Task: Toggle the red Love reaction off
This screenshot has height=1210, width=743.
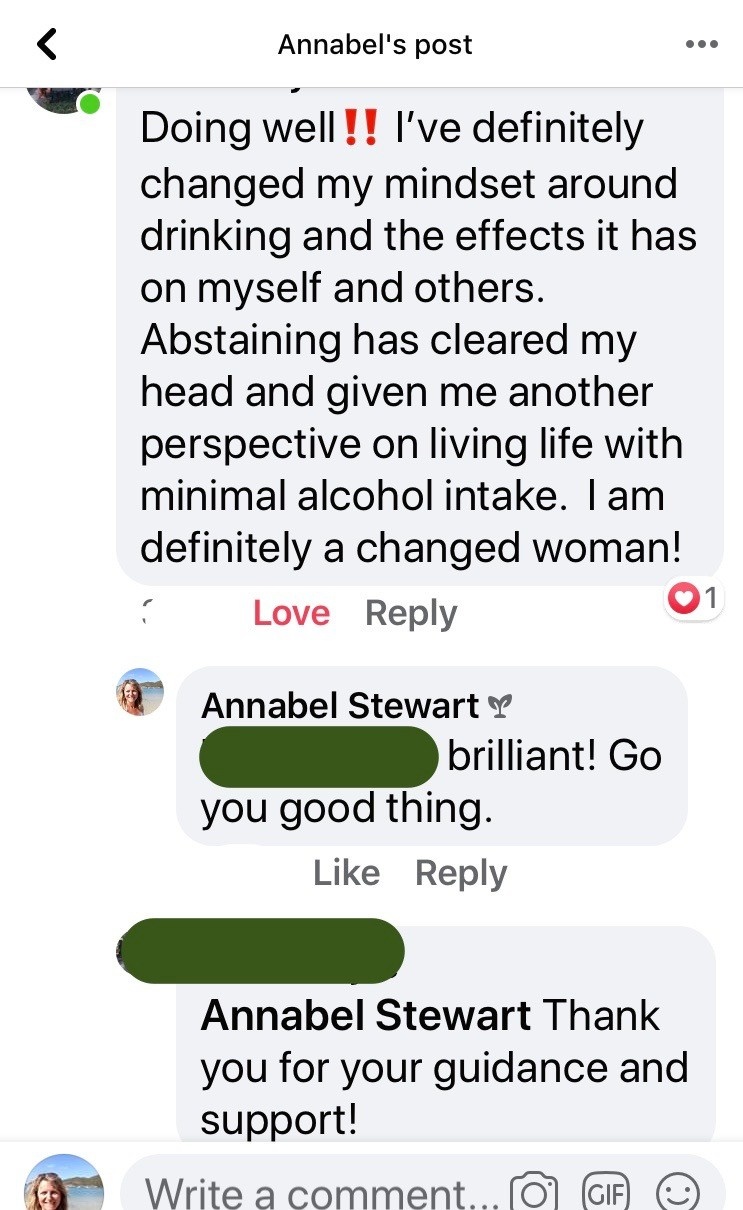Action: click(291, 613)
